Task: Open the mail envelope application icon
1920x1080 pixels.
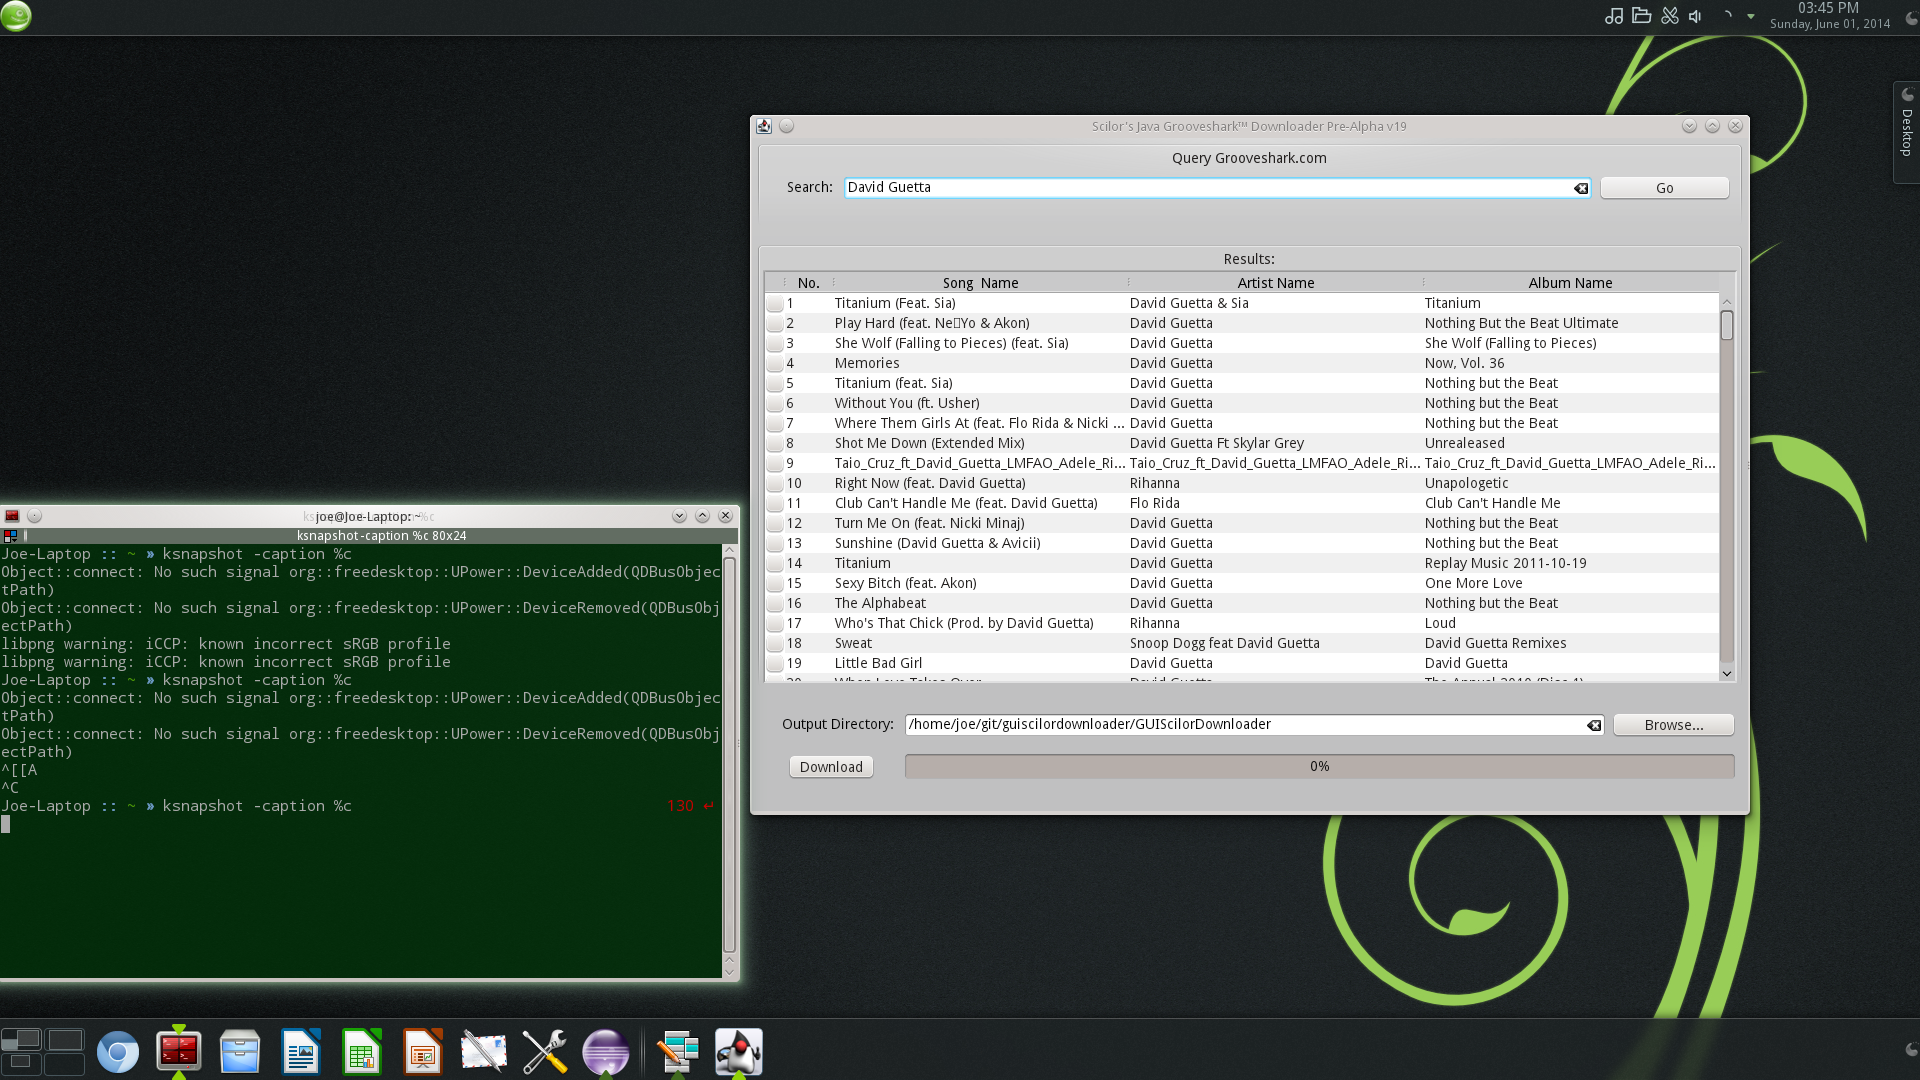Action: [484, 1052]
